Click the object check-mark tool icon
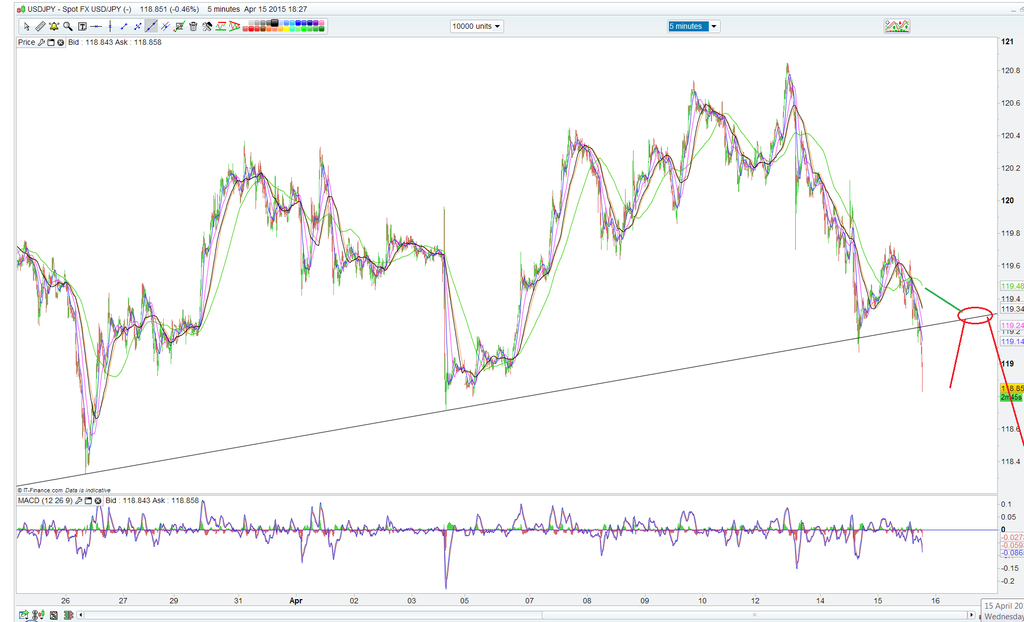The width and height of the screenshot is (1024, 622). 178,26
